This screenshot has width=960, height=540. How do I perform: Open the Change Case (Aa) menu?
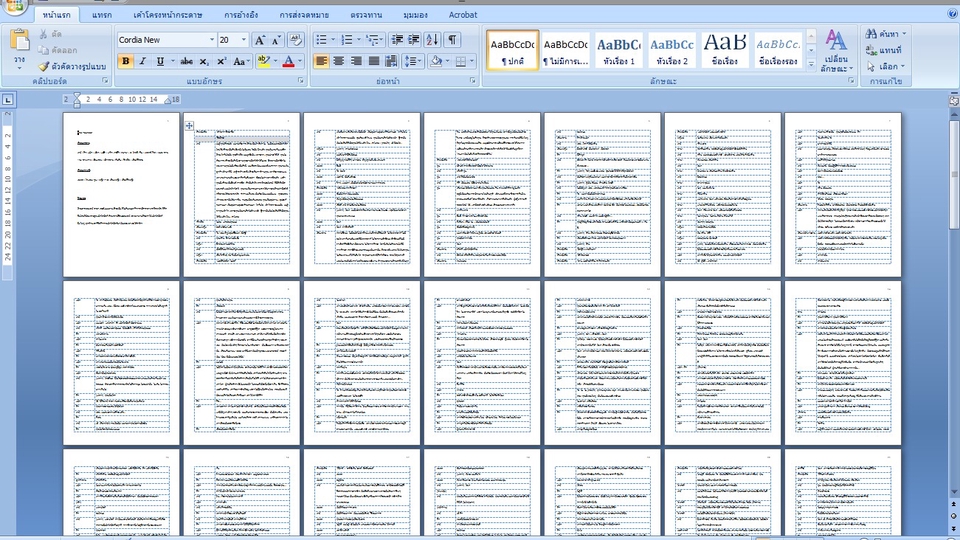(241, 61)
